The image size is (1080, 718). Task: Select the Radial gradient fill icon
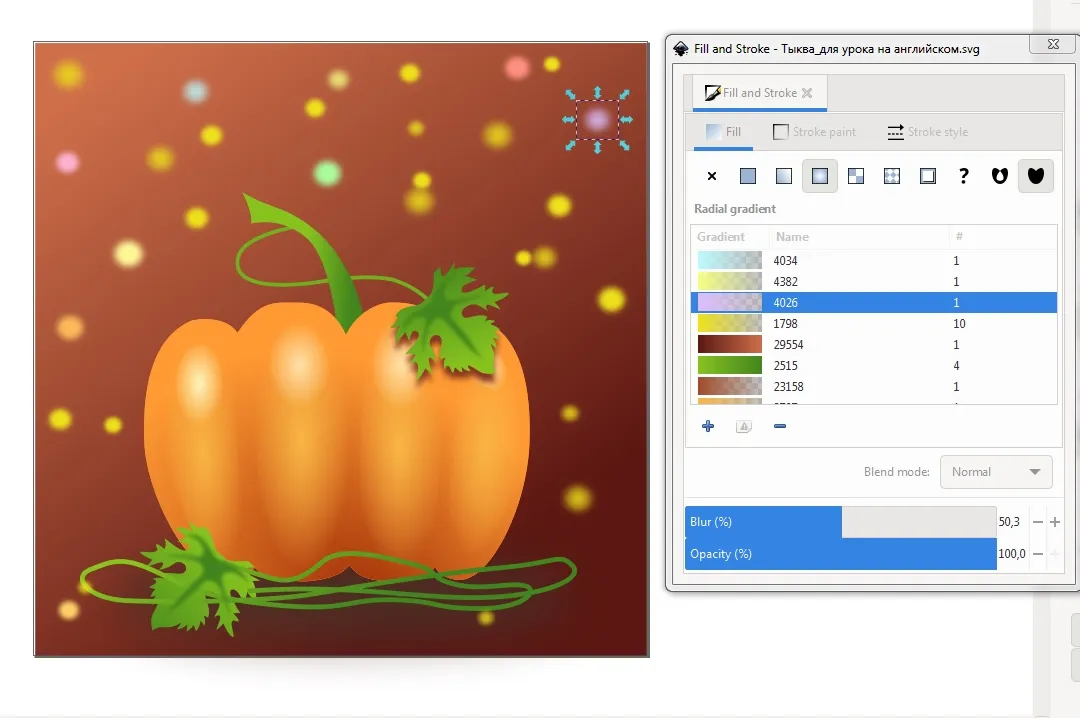coord(820,176)
